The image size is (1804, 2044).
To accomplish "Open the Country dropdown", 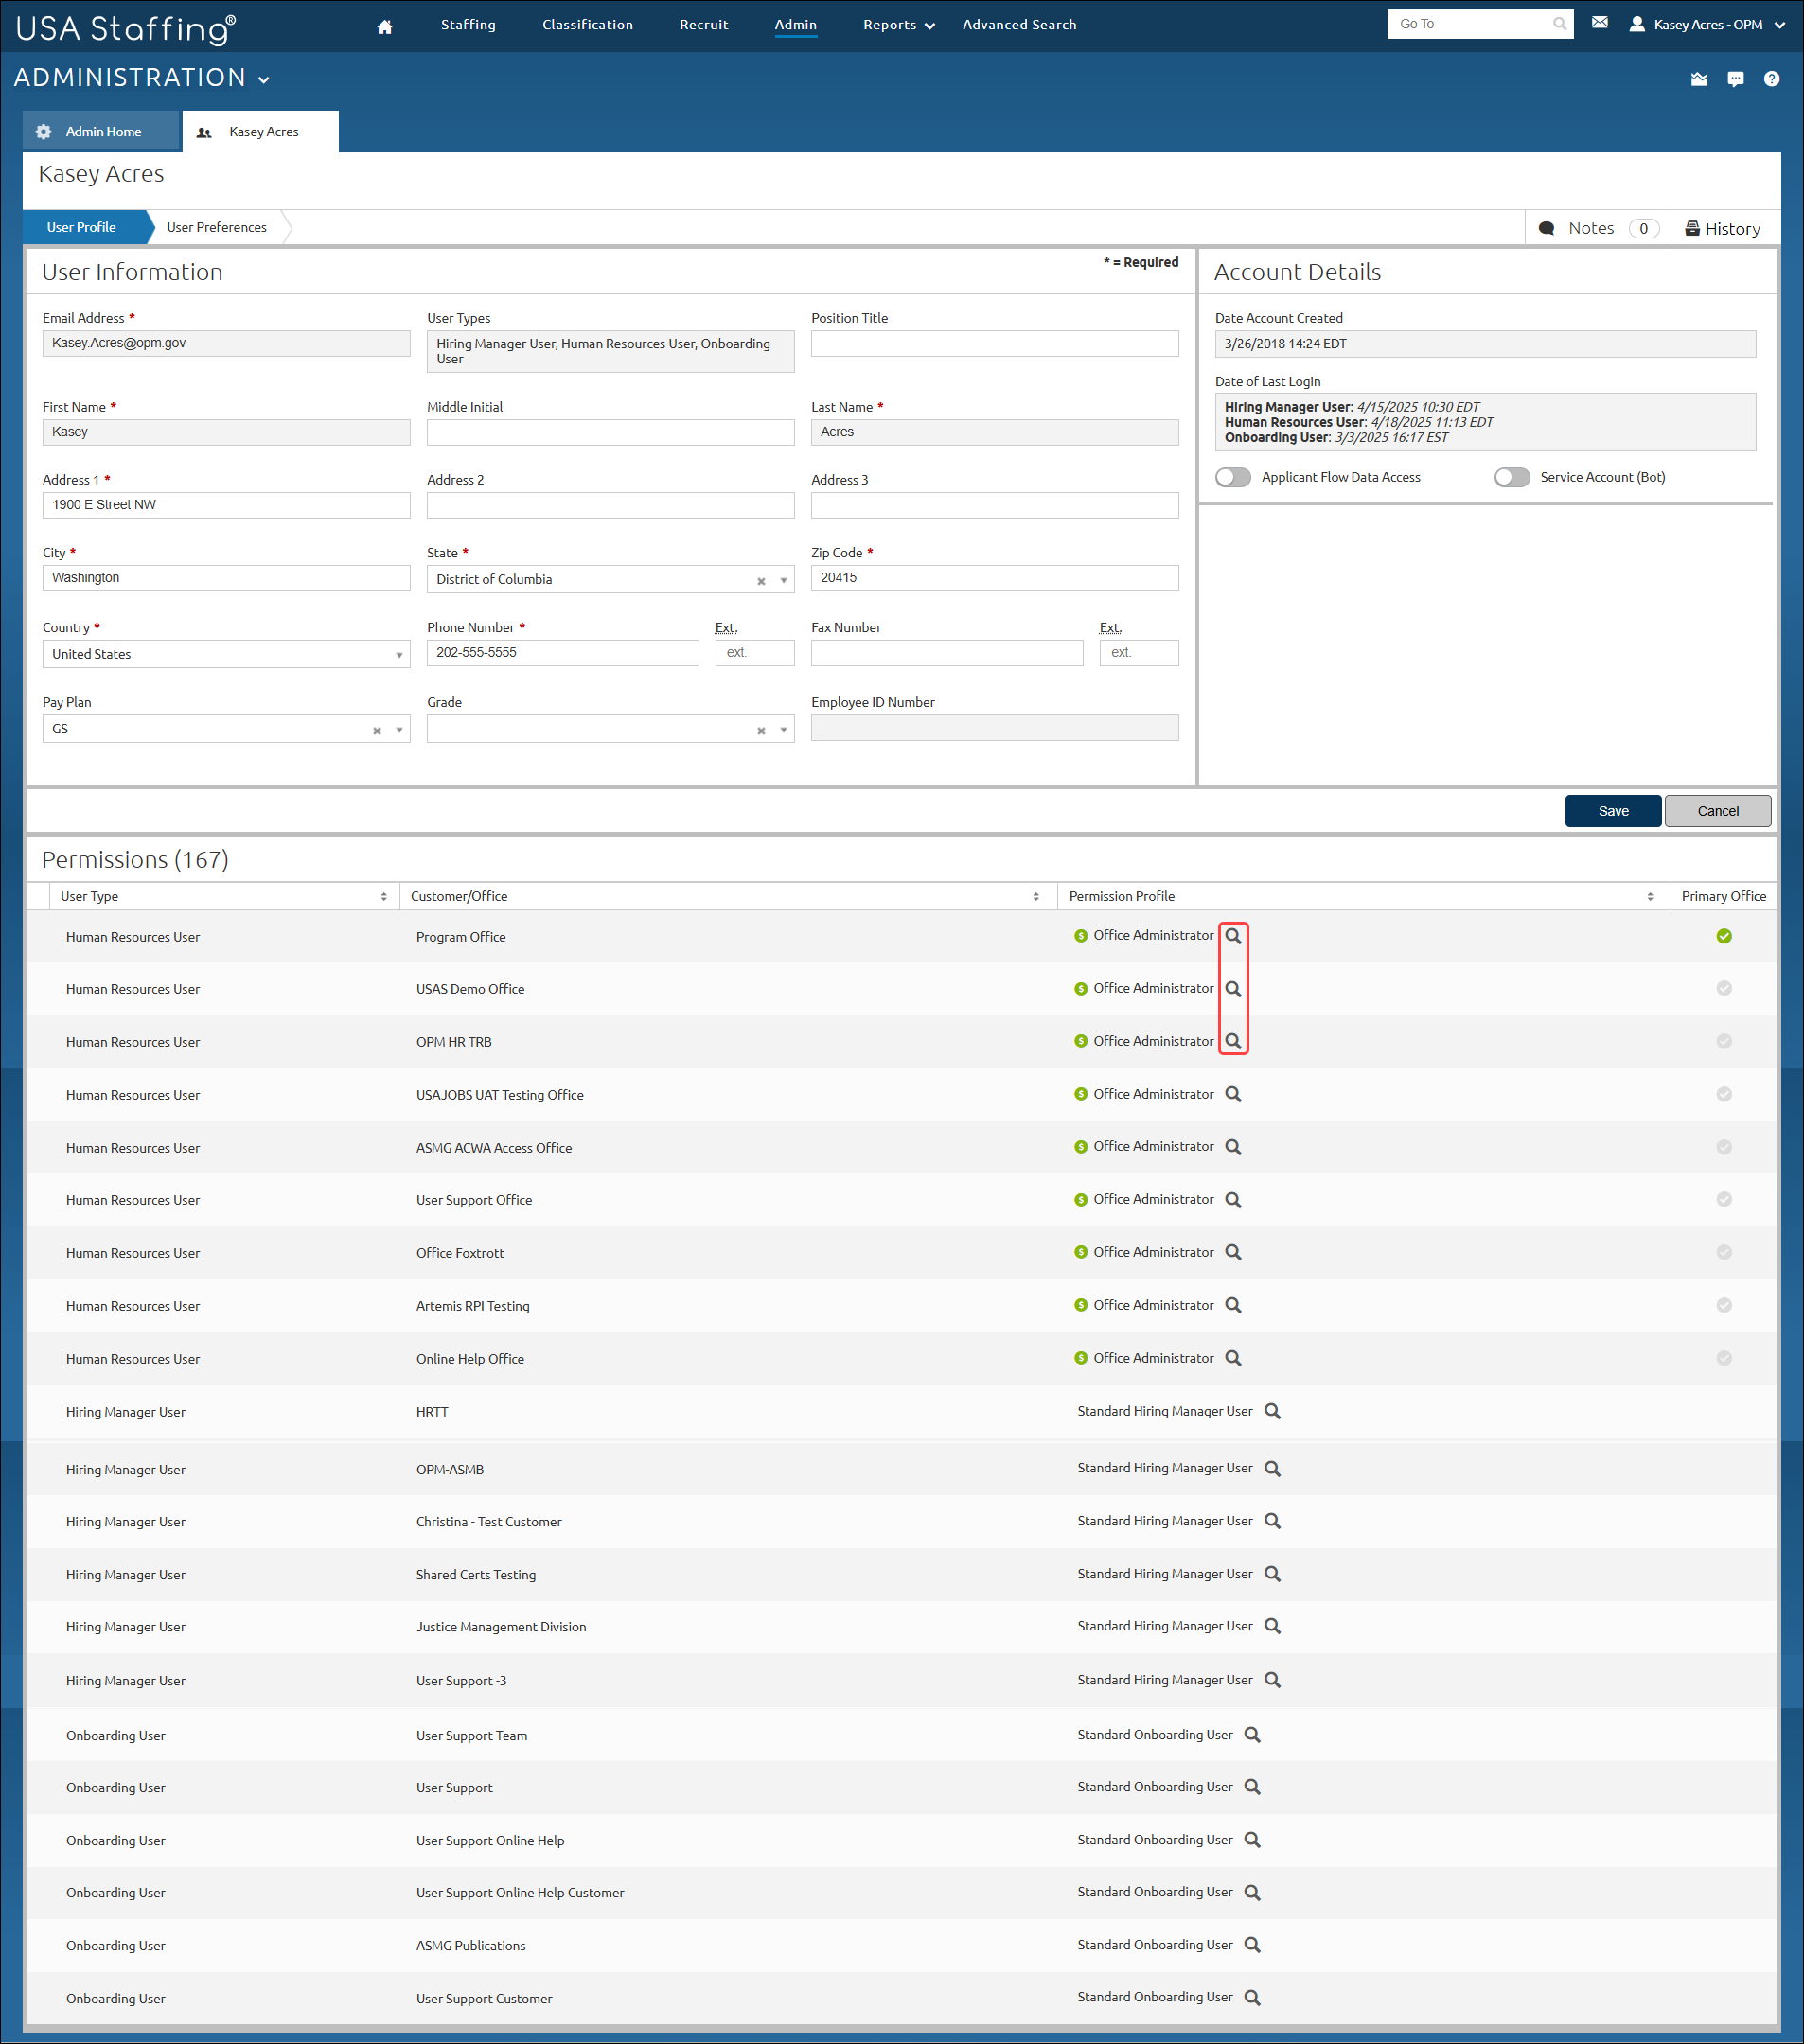I will pyautogui.click(x=226, y=654).
